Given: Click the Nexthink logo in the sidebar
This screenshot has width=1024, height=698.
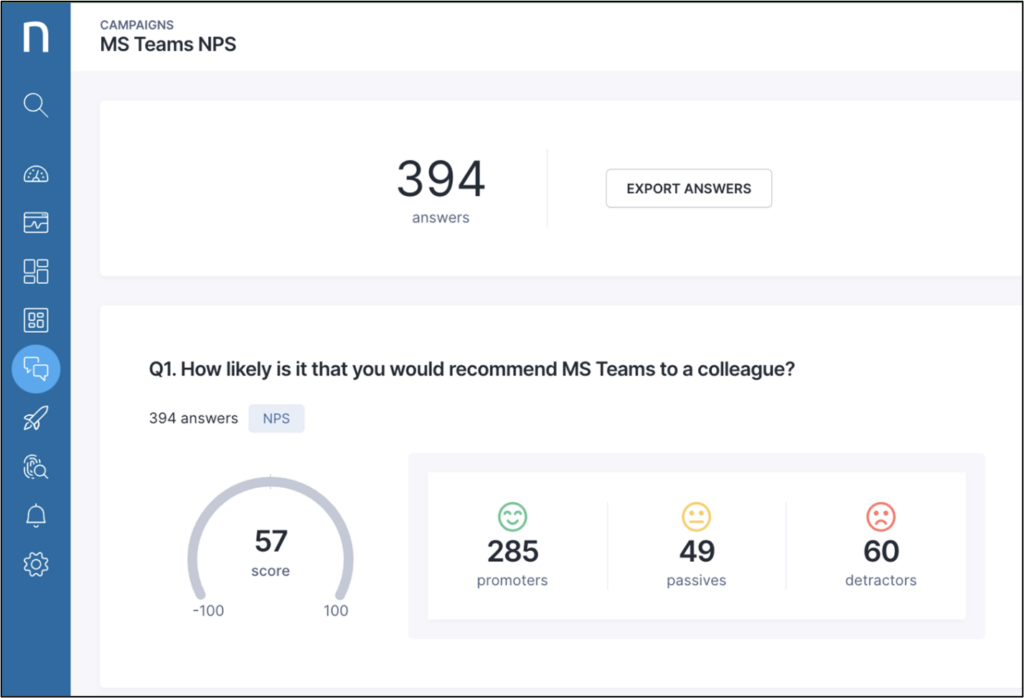Looking at the screenshot, I should (36, 38).
